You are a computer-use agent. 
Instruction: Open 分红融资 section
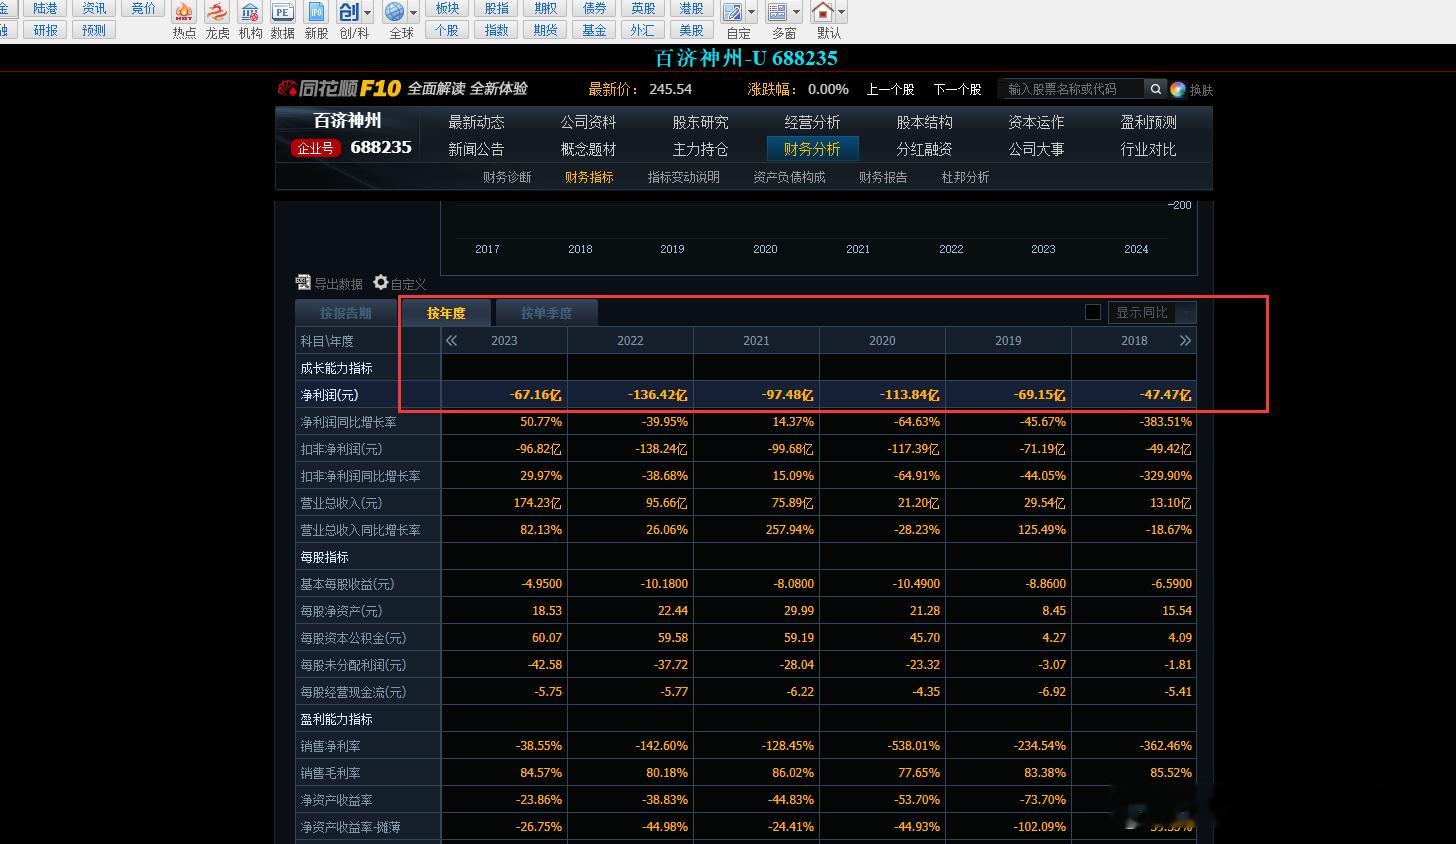(x=924, y=149)
